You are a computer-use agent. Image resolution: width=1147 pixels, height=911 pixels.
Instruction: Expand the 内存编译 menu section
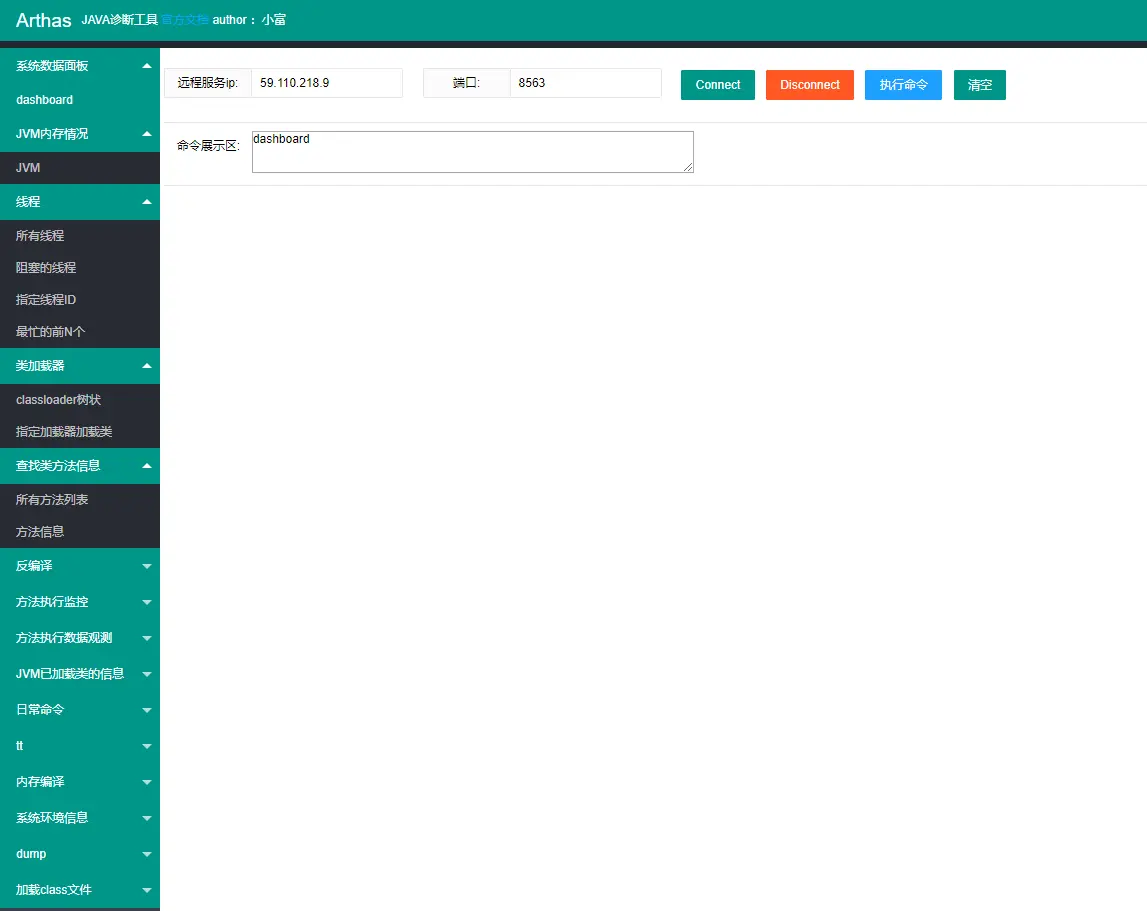click(80, 781)
